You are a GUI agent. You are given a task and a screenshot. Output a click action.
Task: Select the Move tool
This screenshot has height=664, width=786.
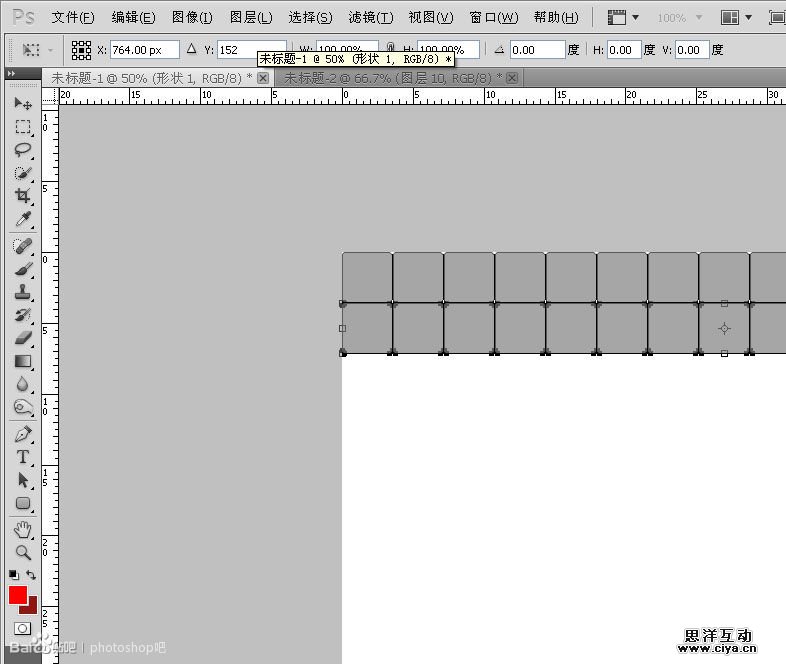pyautogui.click(x=22, y=103)
